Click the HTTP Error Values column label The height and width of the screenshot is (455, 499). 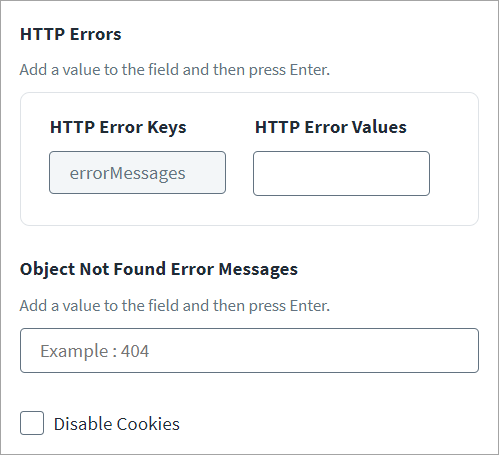(331, 127)
